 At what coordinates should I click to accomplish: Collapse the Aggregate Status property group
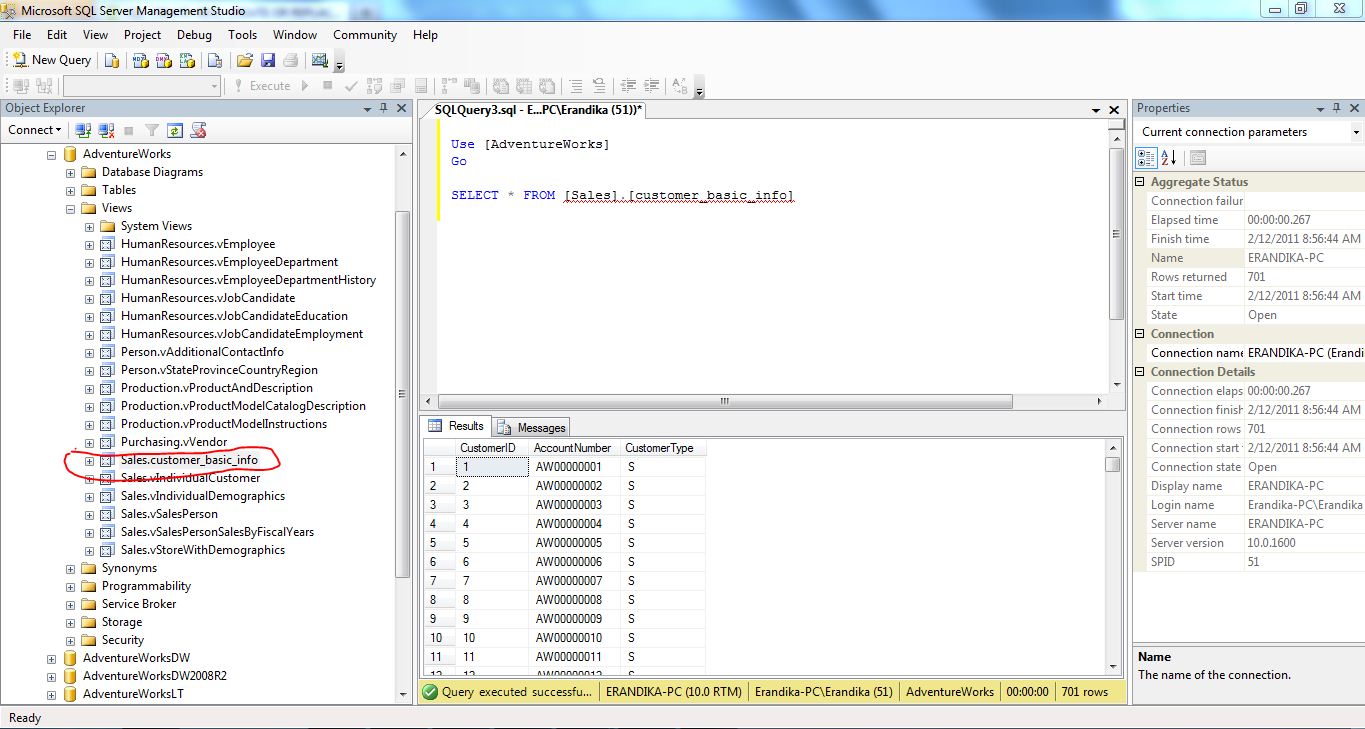click(x=1141, y=182)
